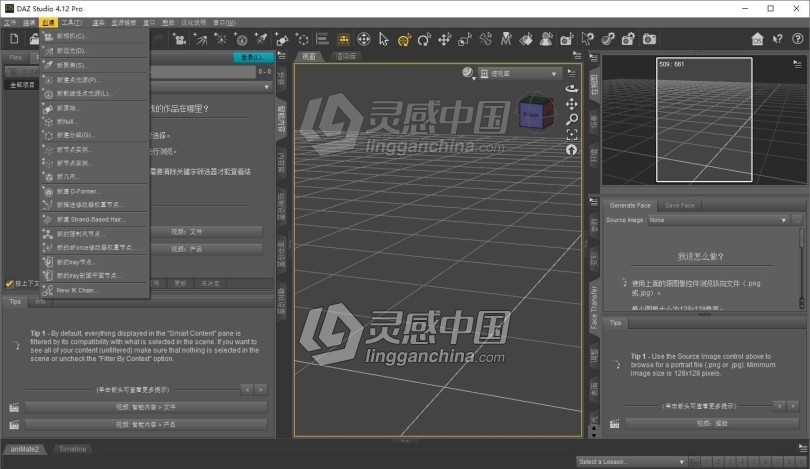Switch to the Files tab

click(x=15, y=57)
